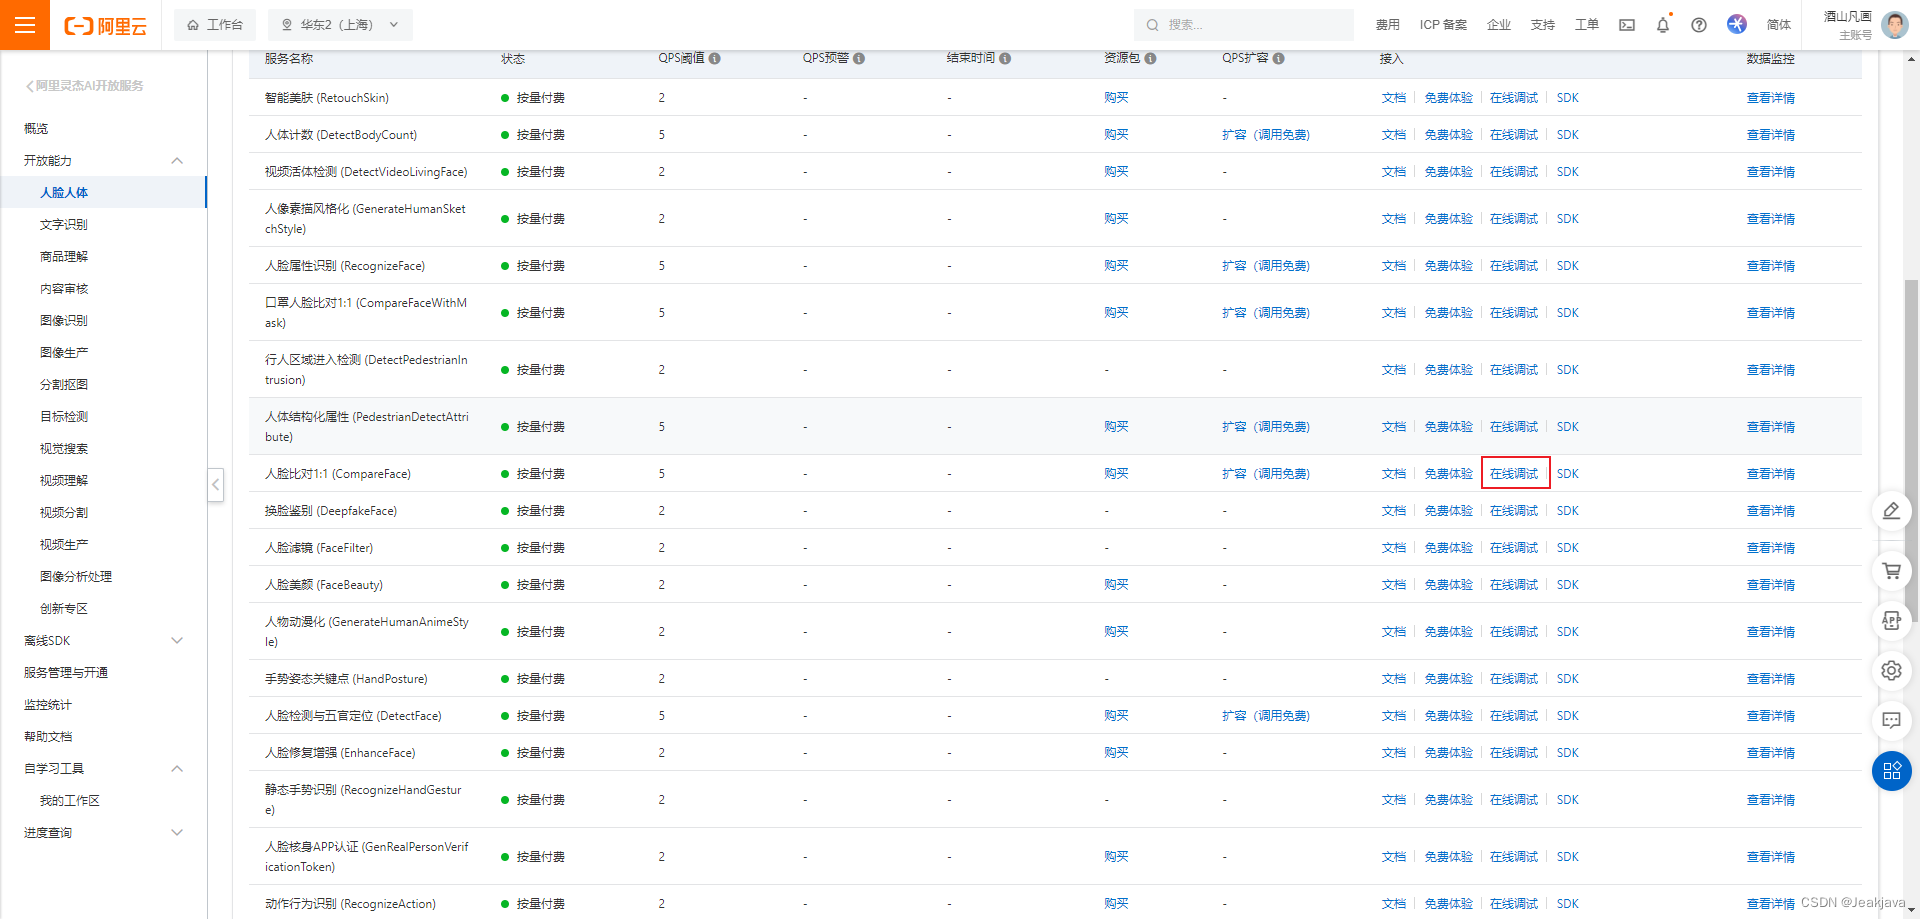The height and width of the screenshot is (919, 1920).
Task: Click the floating edit pencil icon
Action: (x=1891, y=511)
